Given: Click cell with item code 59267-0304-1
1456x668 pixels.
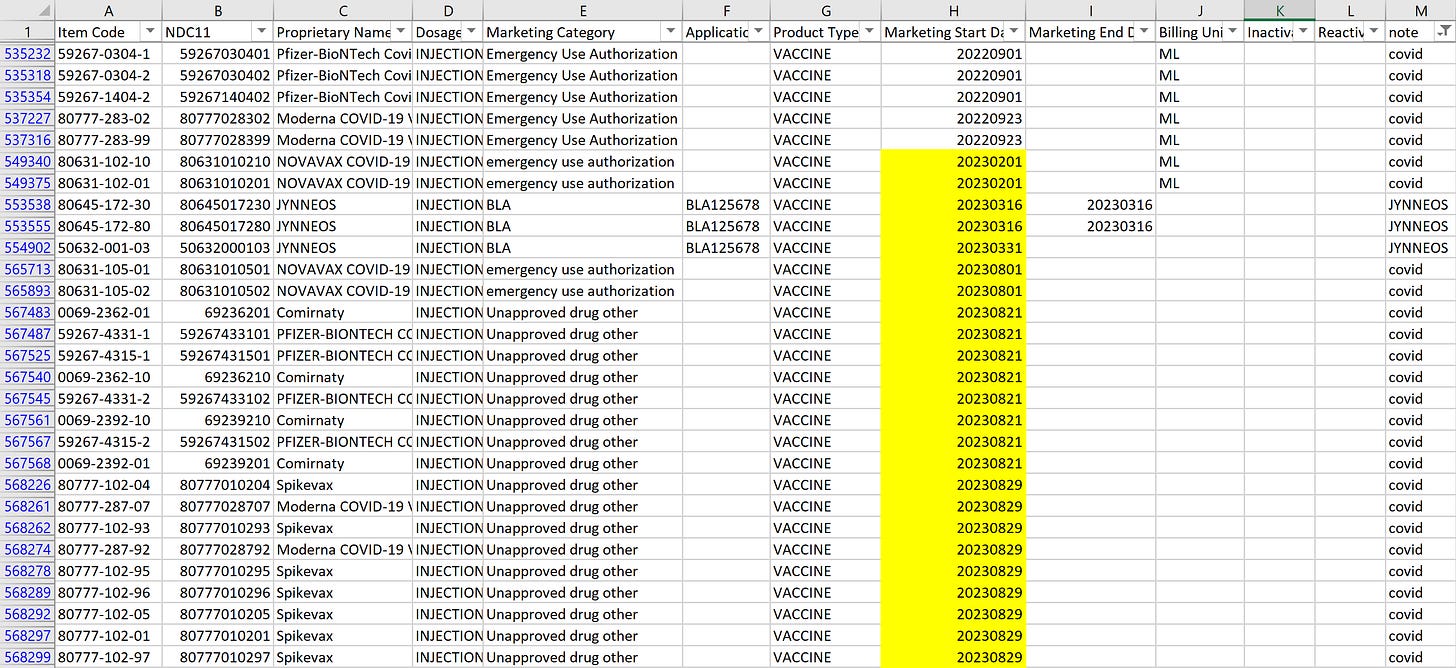Looking at the screenshot, I should (109, 54).
